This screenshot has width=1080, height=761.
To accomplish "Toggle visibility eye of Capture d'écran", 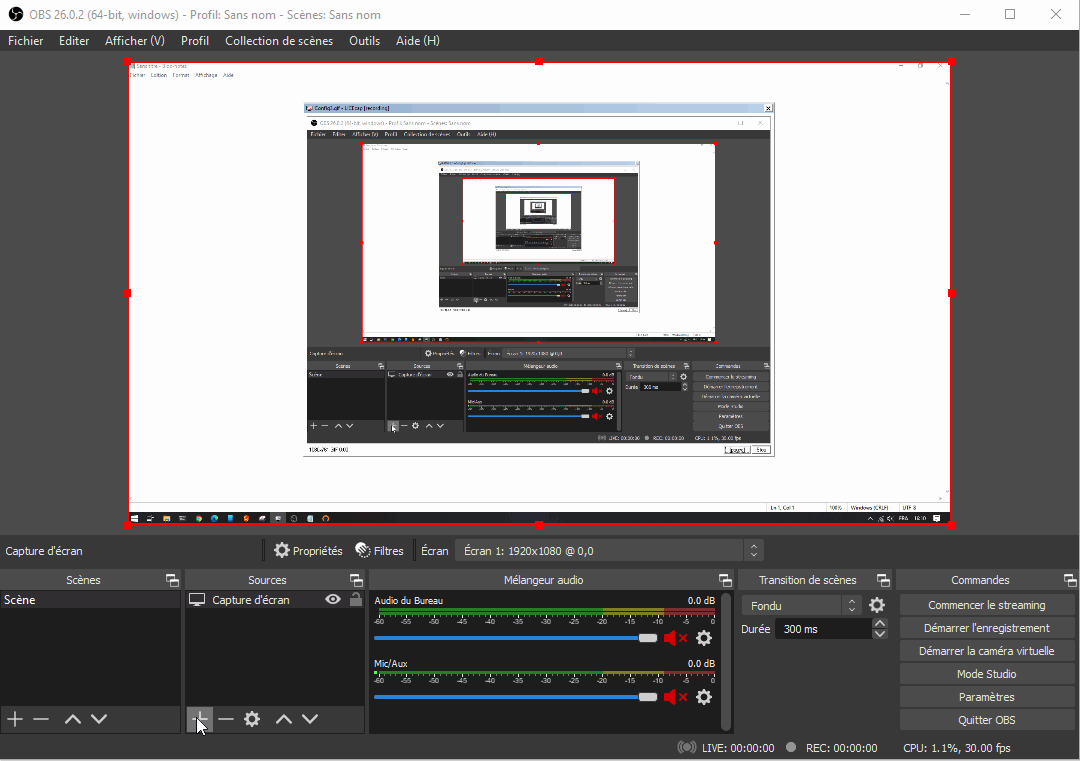I will pos(333,599).
